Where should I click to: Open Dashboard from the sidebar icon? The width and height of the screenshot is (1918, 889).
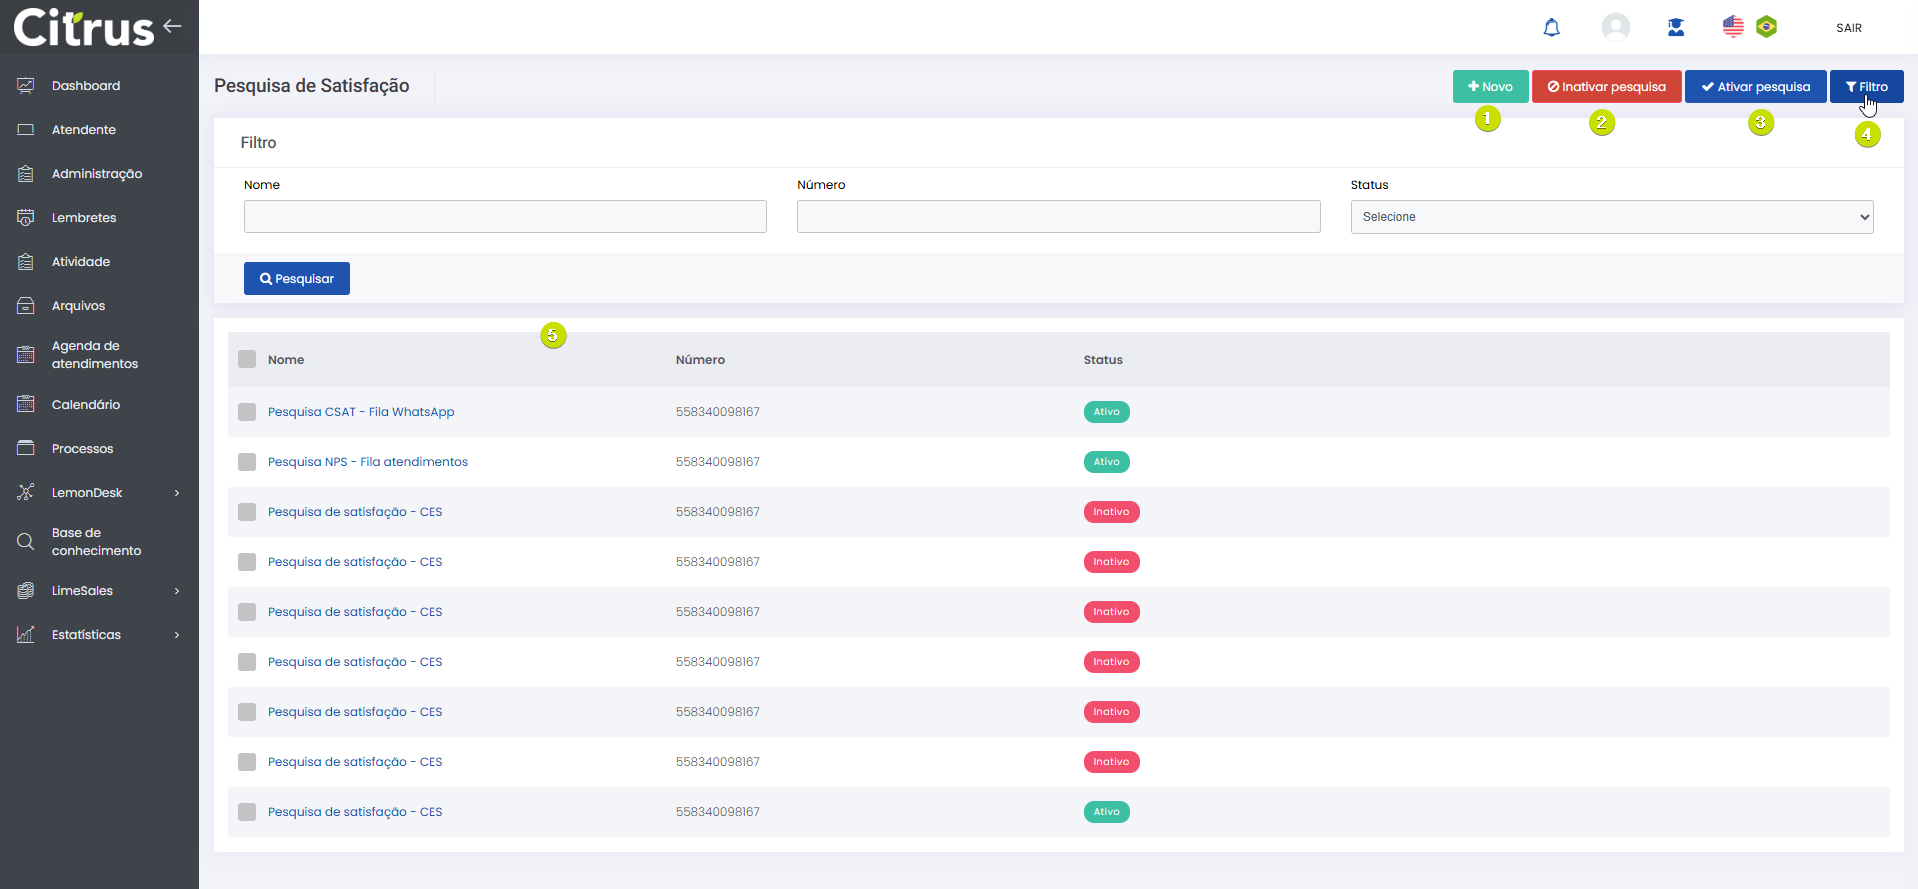point(26,86)
